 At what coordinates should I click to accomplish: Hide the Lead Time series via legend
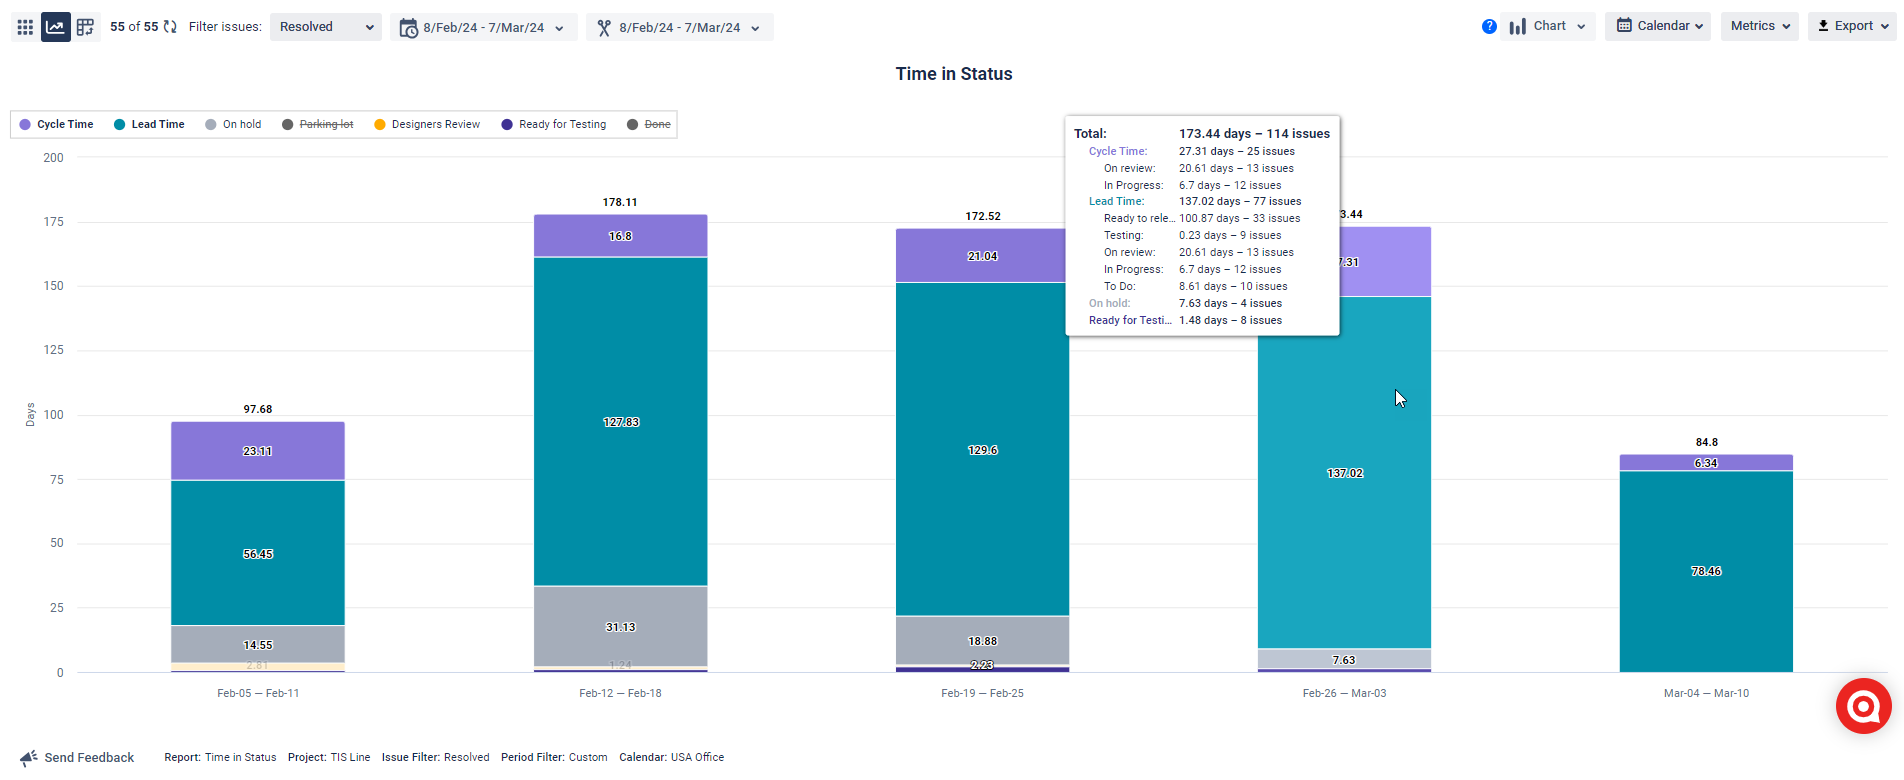(149, 124)
